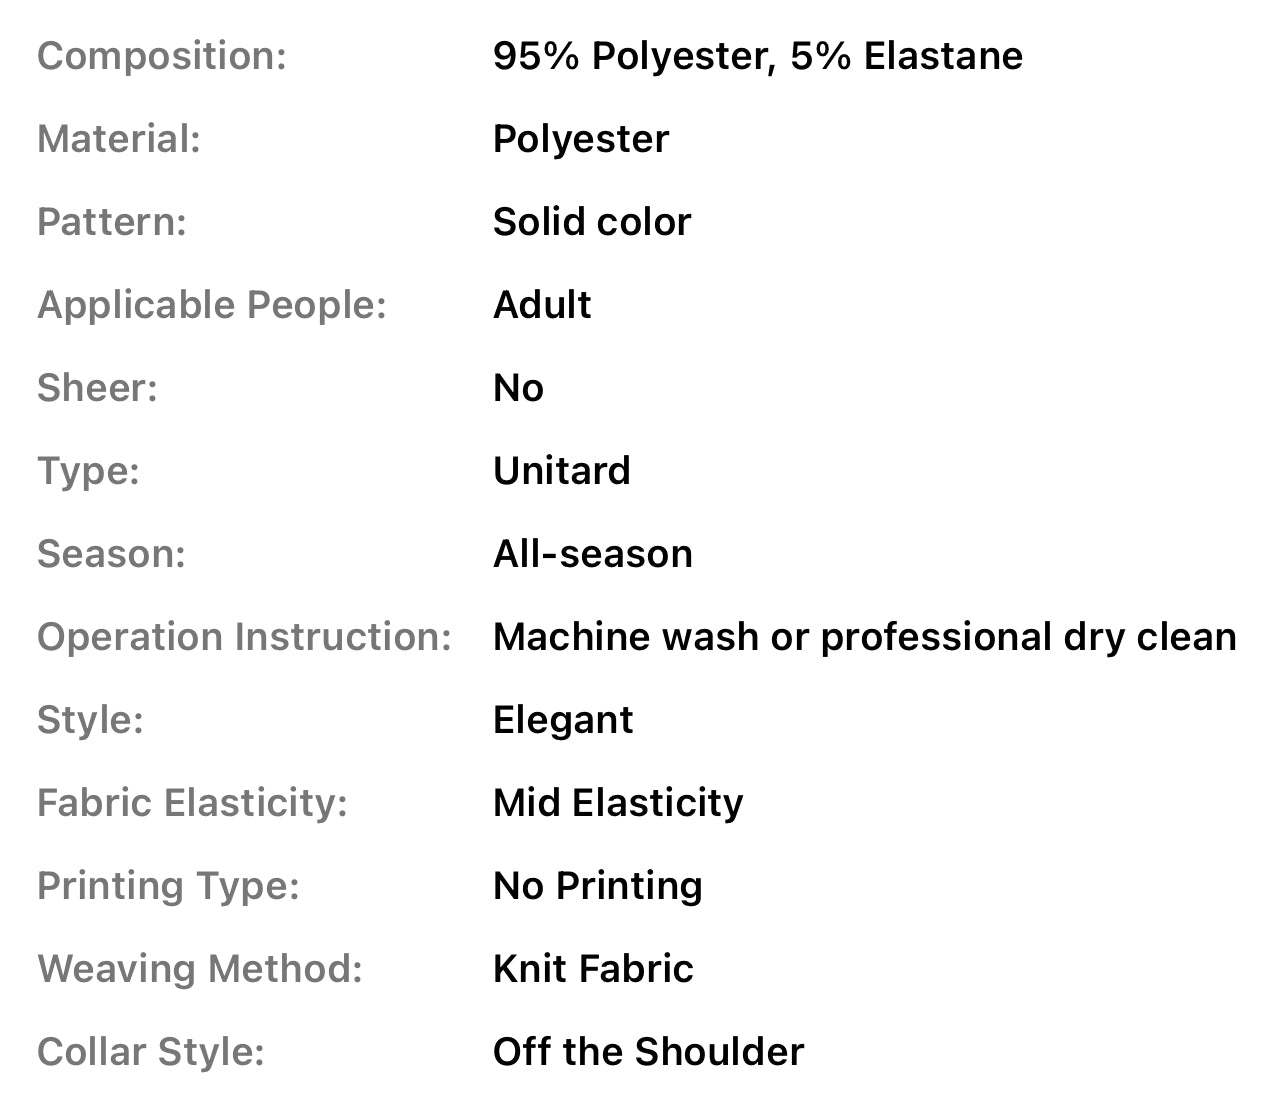Click the "Elegant" style value

point(562,720)
